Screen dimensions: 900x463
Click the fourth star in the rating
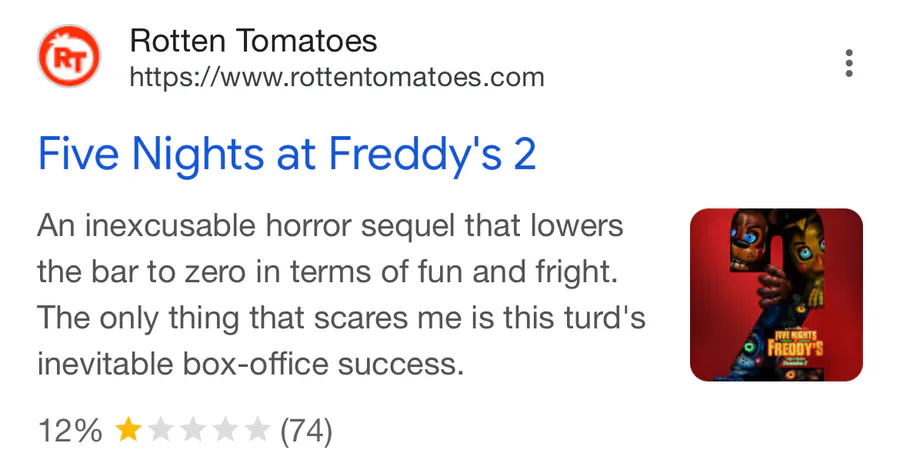coord(226,431)
